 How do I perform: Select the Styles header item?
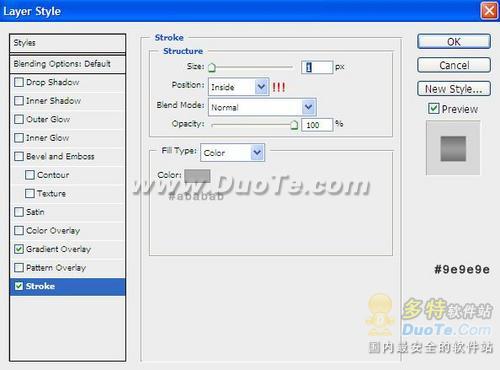pos(68,43)
